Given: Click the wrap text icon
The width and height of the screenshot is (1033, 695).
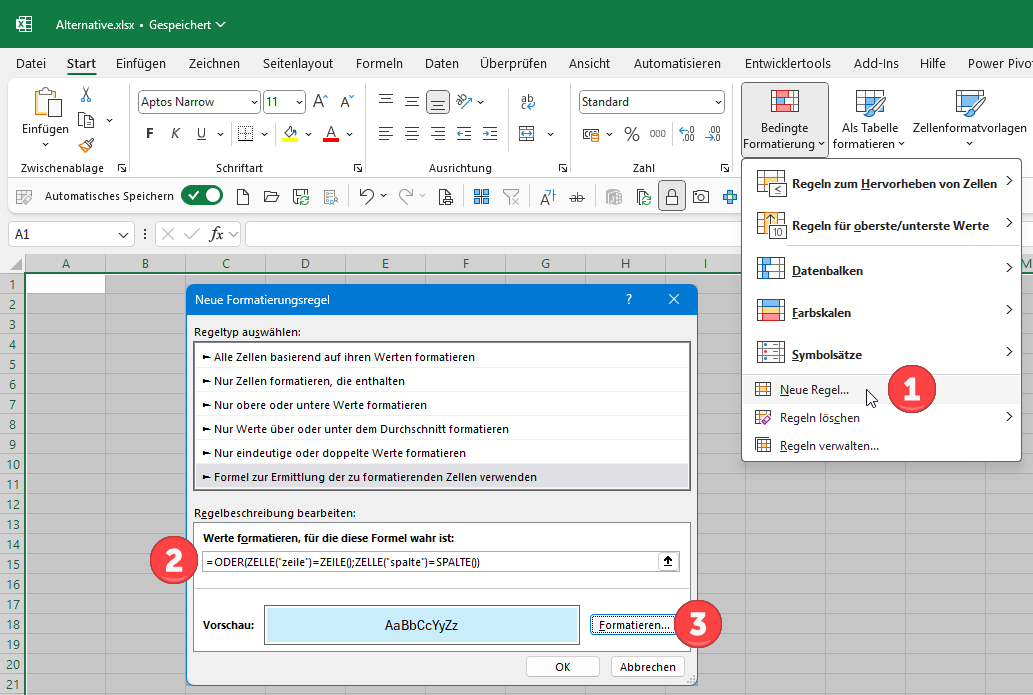Looking at the screenshot, I should (x=528, y=102).
